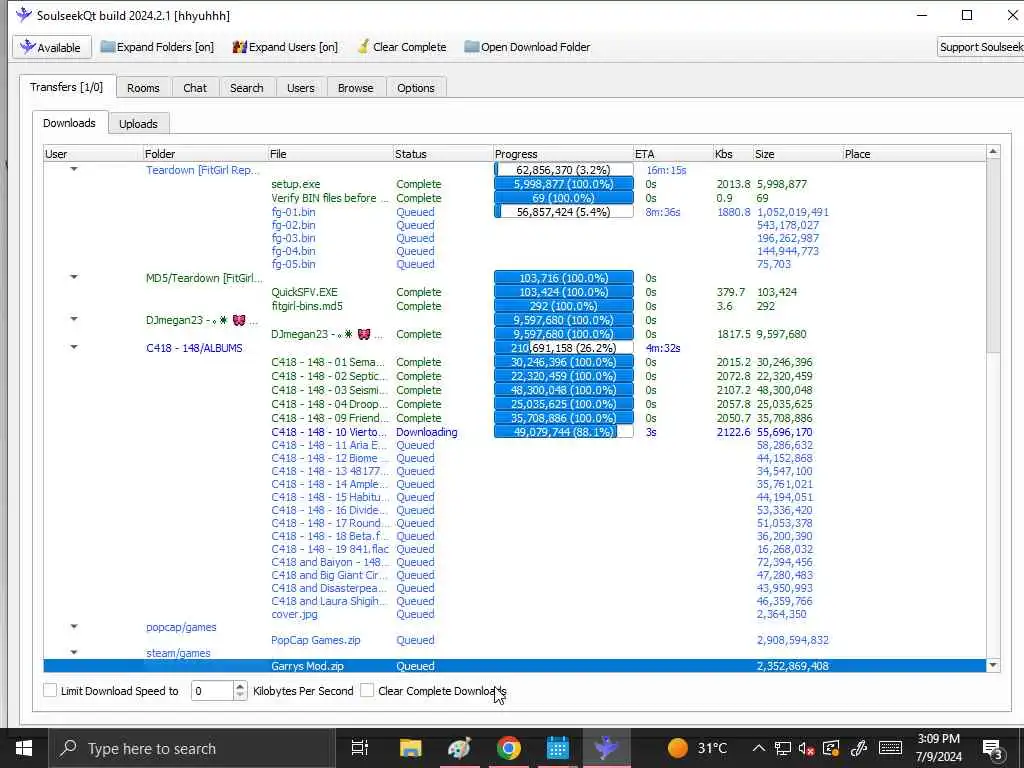
Task: Go to the Search tab
Action: 247,88
